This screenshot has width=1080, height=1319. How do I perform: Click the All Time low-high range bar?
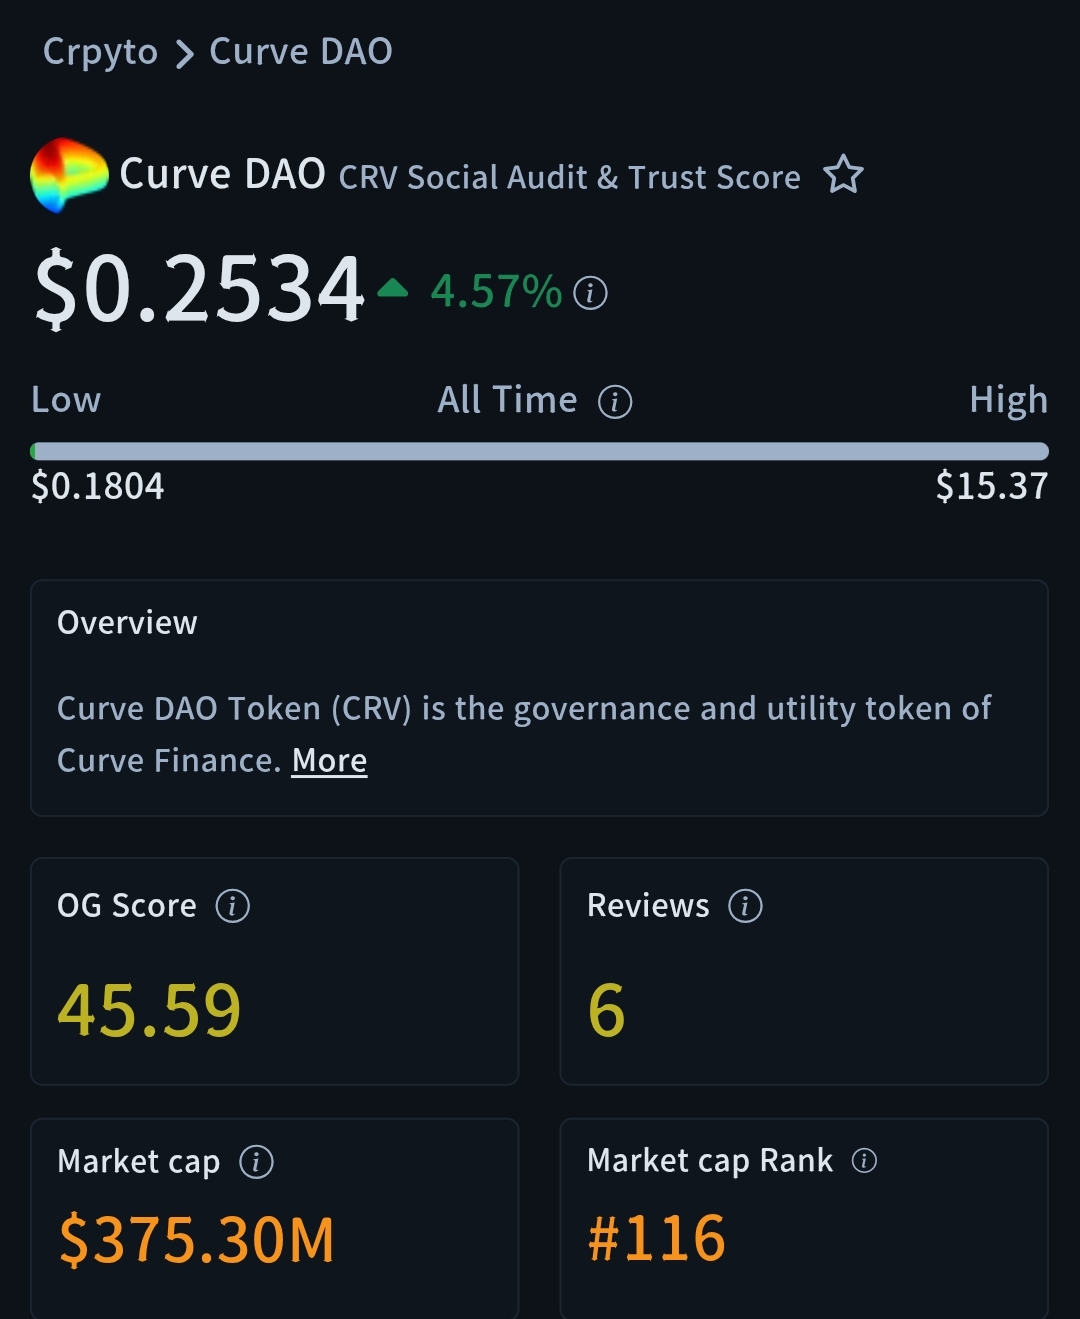tap(540, 451)
